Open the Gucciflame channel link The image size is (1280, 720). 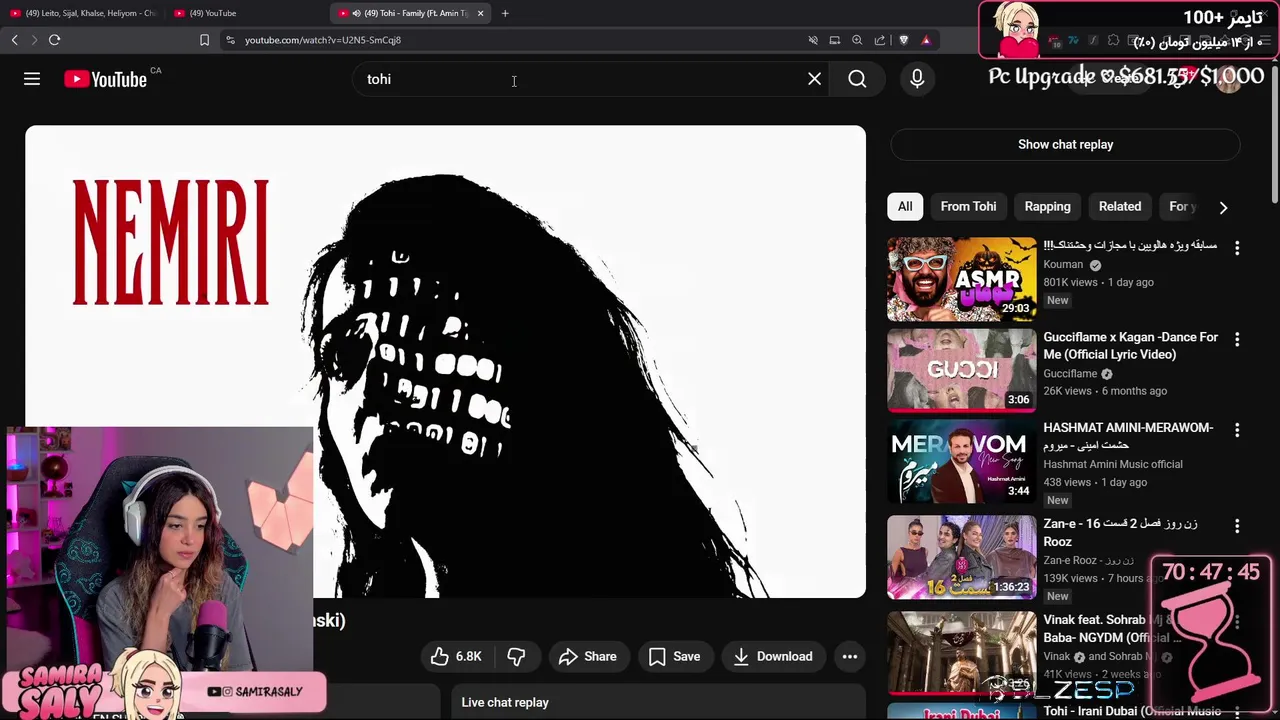pyautogui.click(x=1070, y=374)
